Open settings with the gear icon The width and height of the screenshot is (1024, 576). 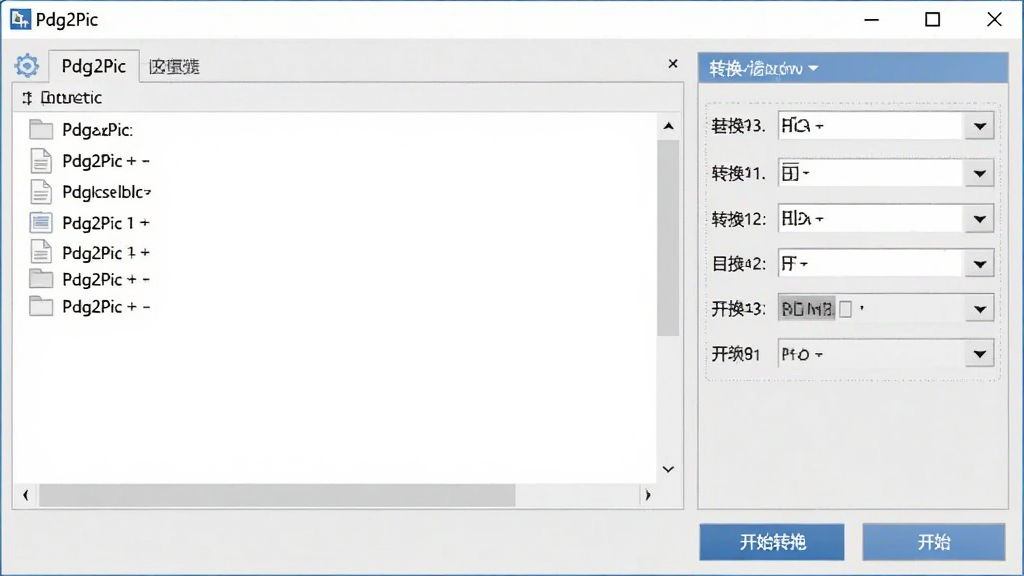27,66
